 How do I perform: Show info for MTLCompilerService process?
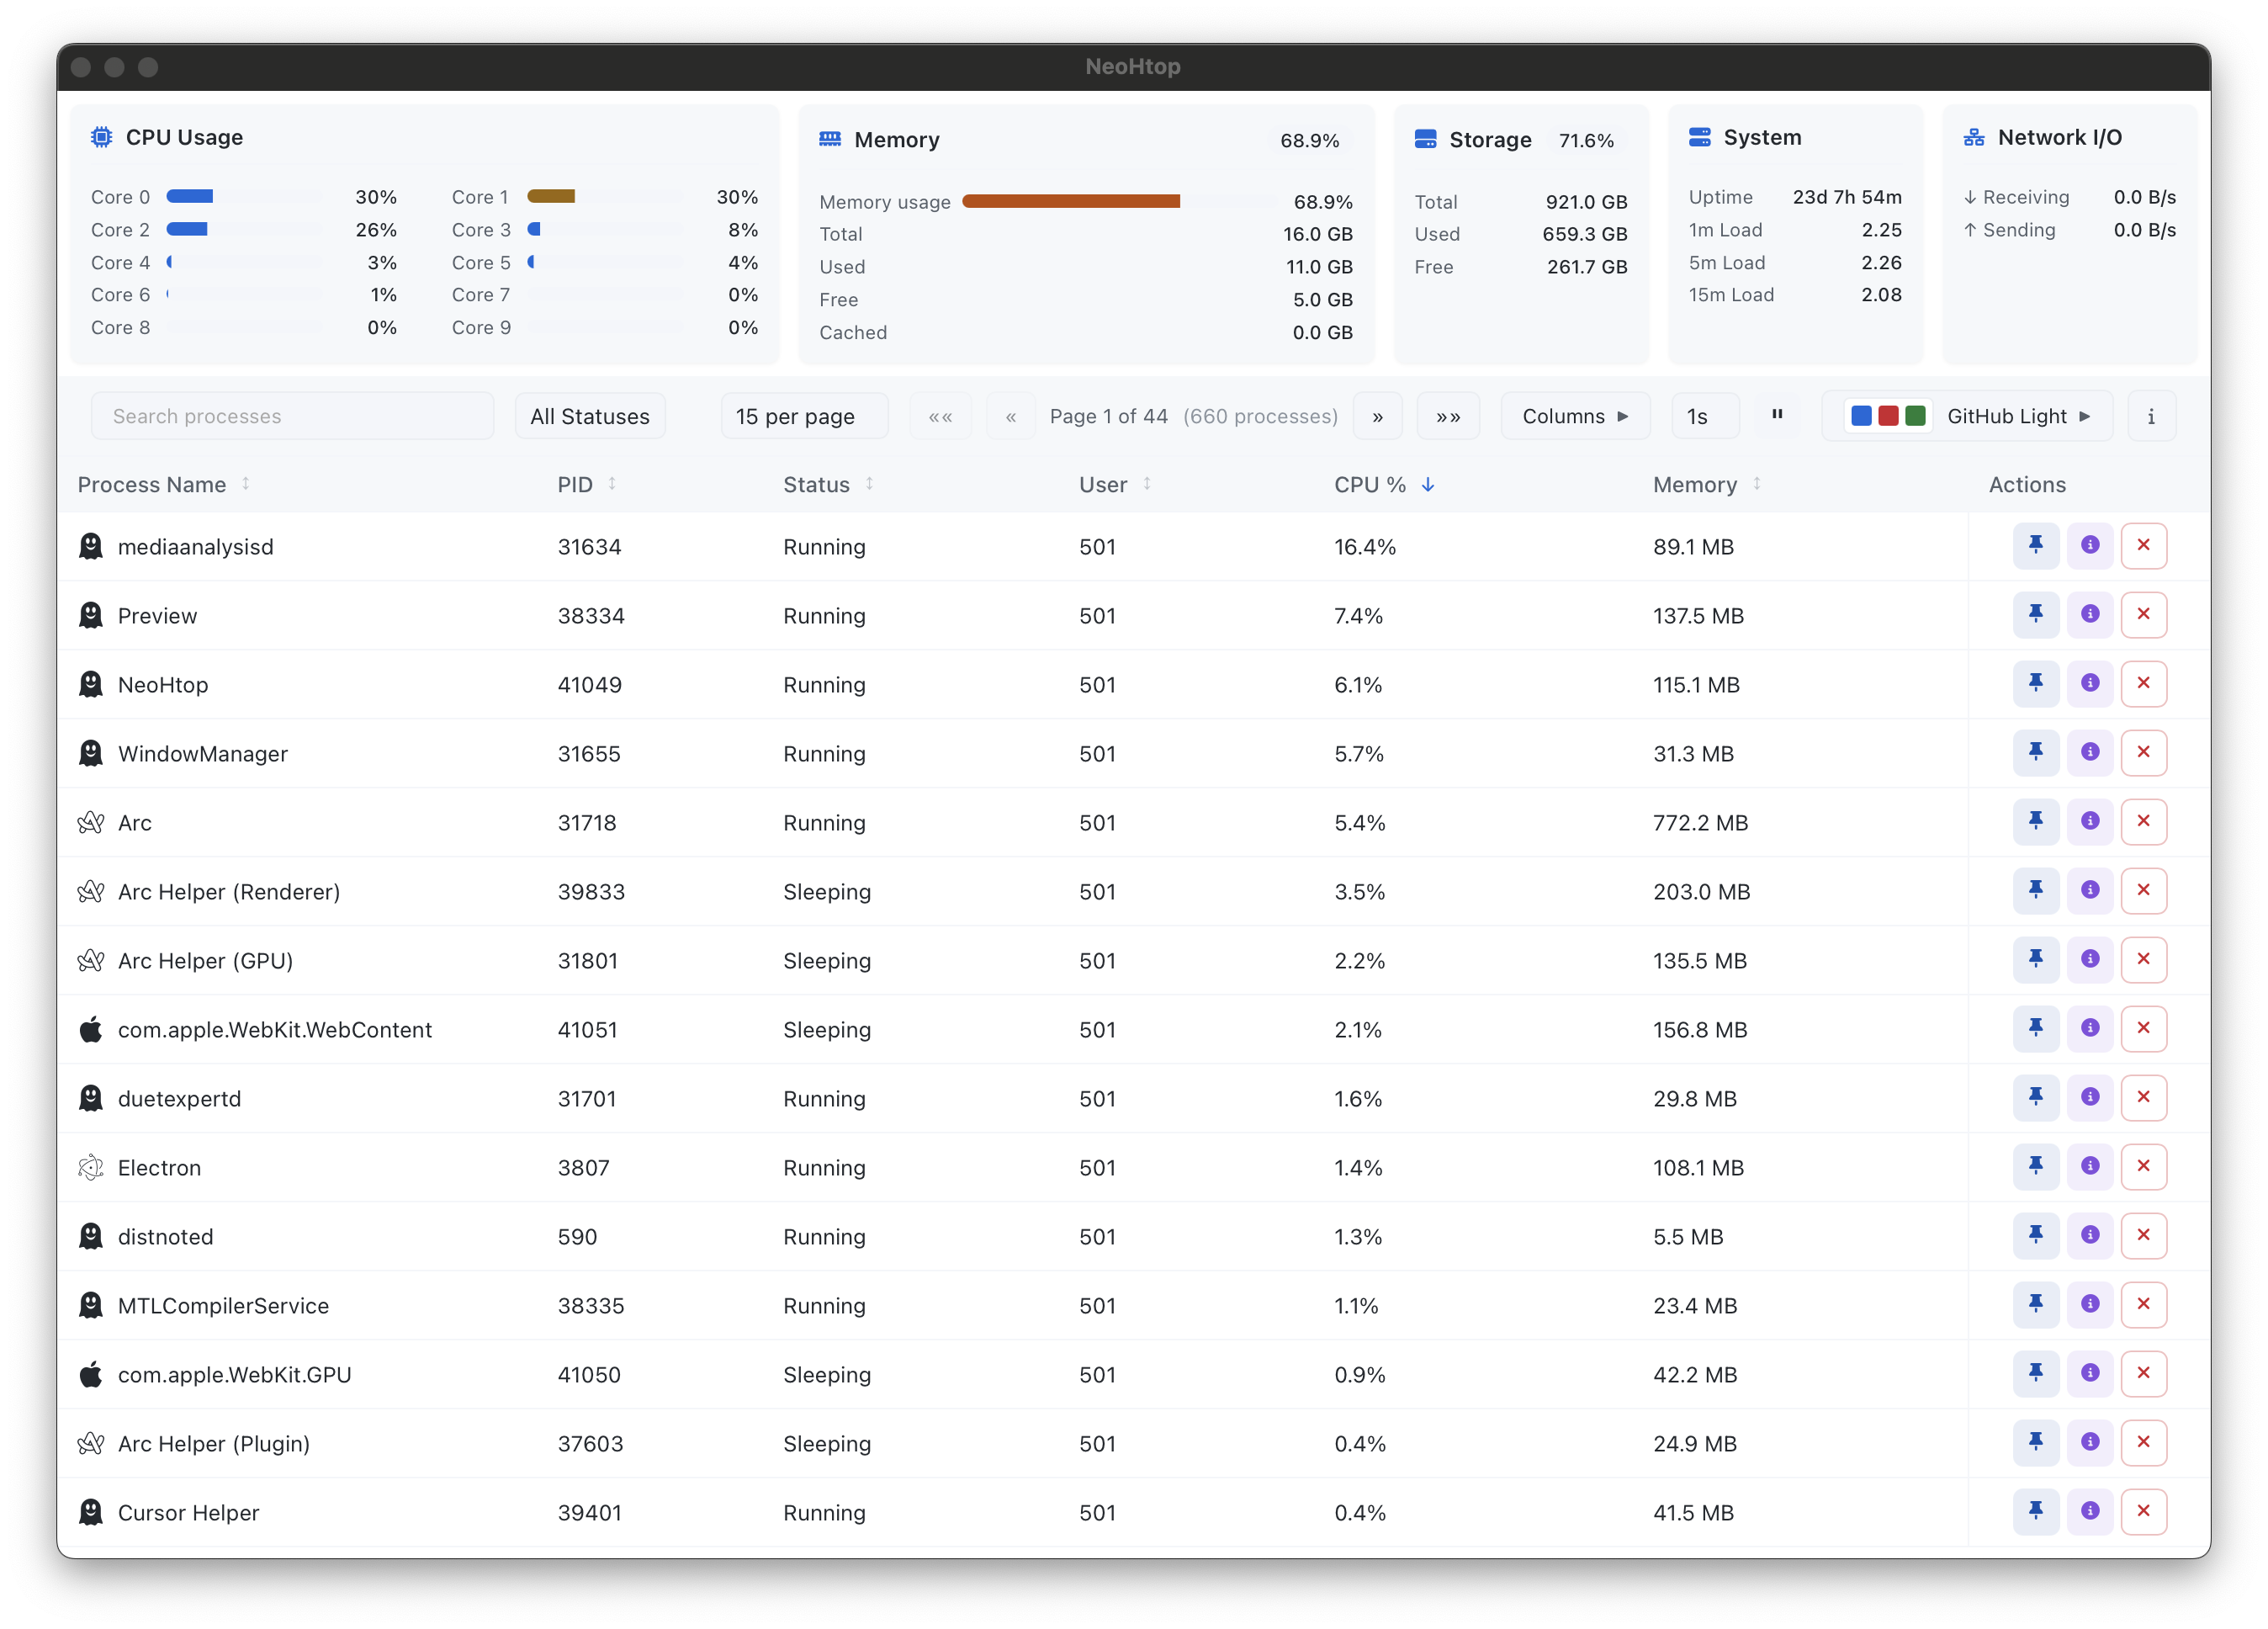click(2089, 1305)
